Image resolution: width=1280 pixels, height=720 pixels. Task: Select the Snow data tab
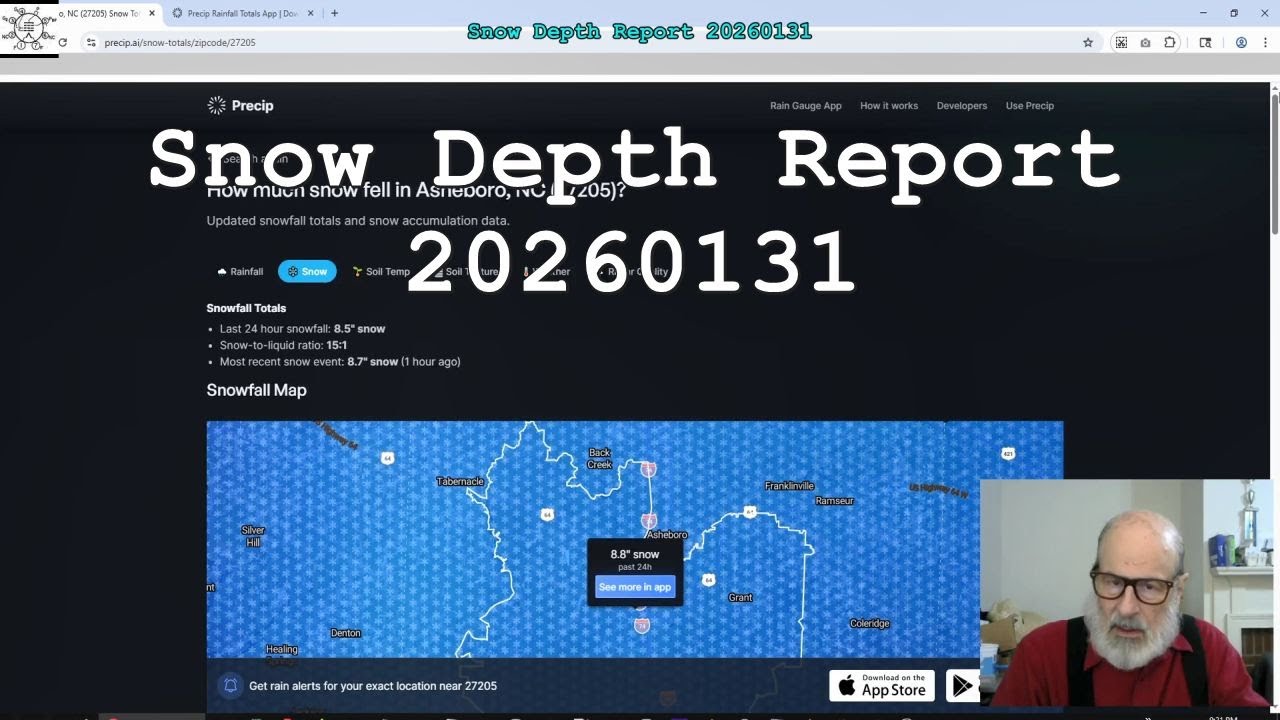(307, 271)
